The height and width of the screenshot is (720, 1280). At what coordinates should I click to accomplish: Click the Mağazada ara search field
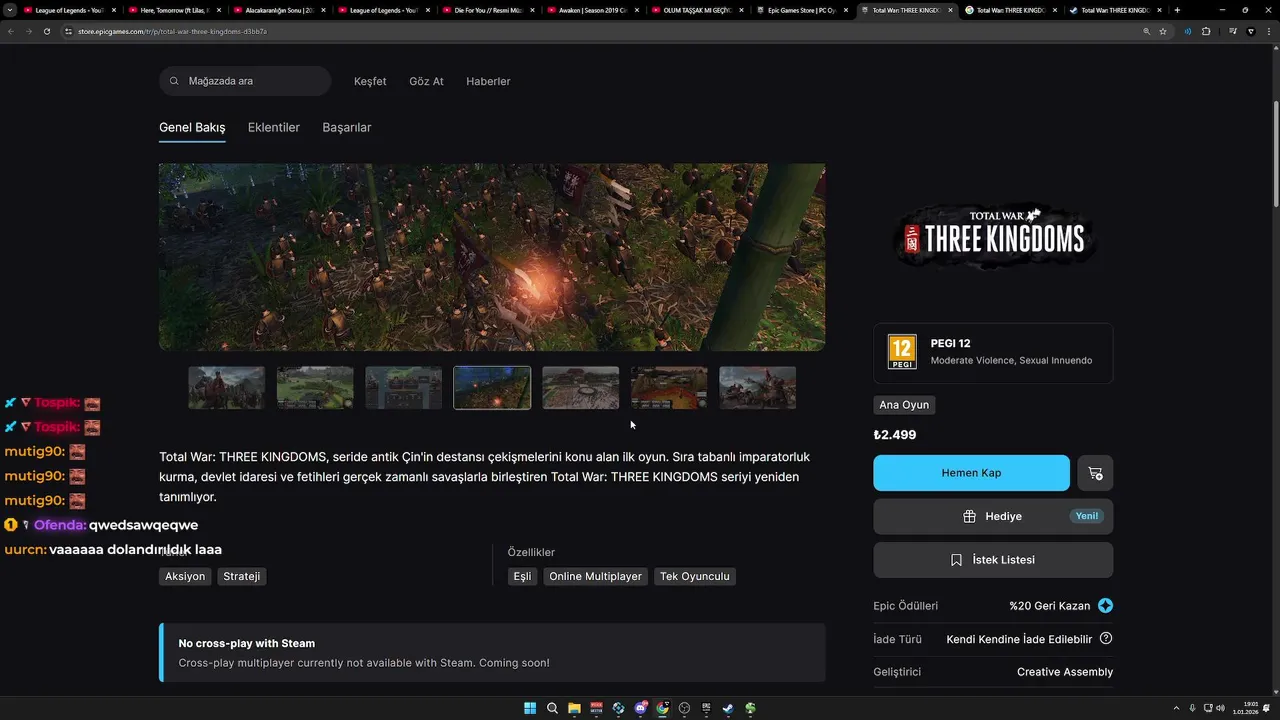245,81
